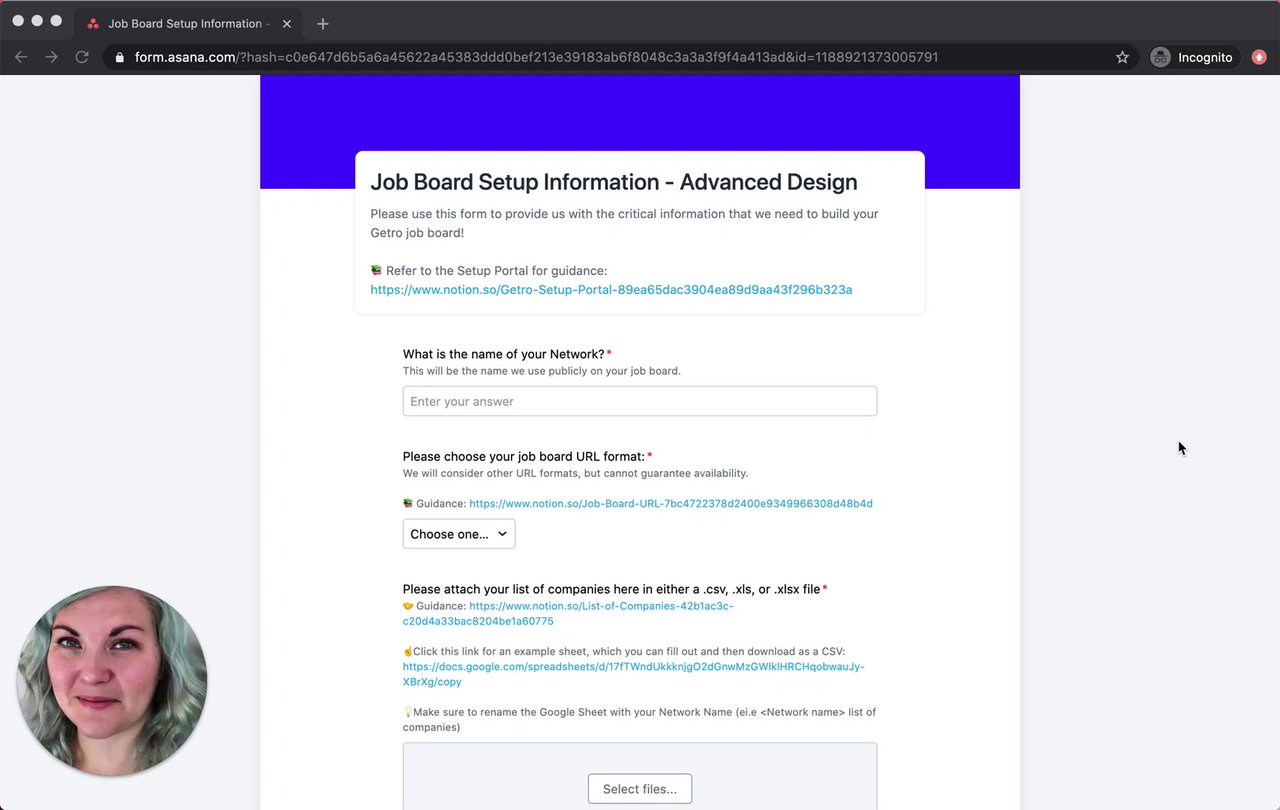Click the Select files... button
Viewport: 1280px width, 810px height.
coord(639,789)
